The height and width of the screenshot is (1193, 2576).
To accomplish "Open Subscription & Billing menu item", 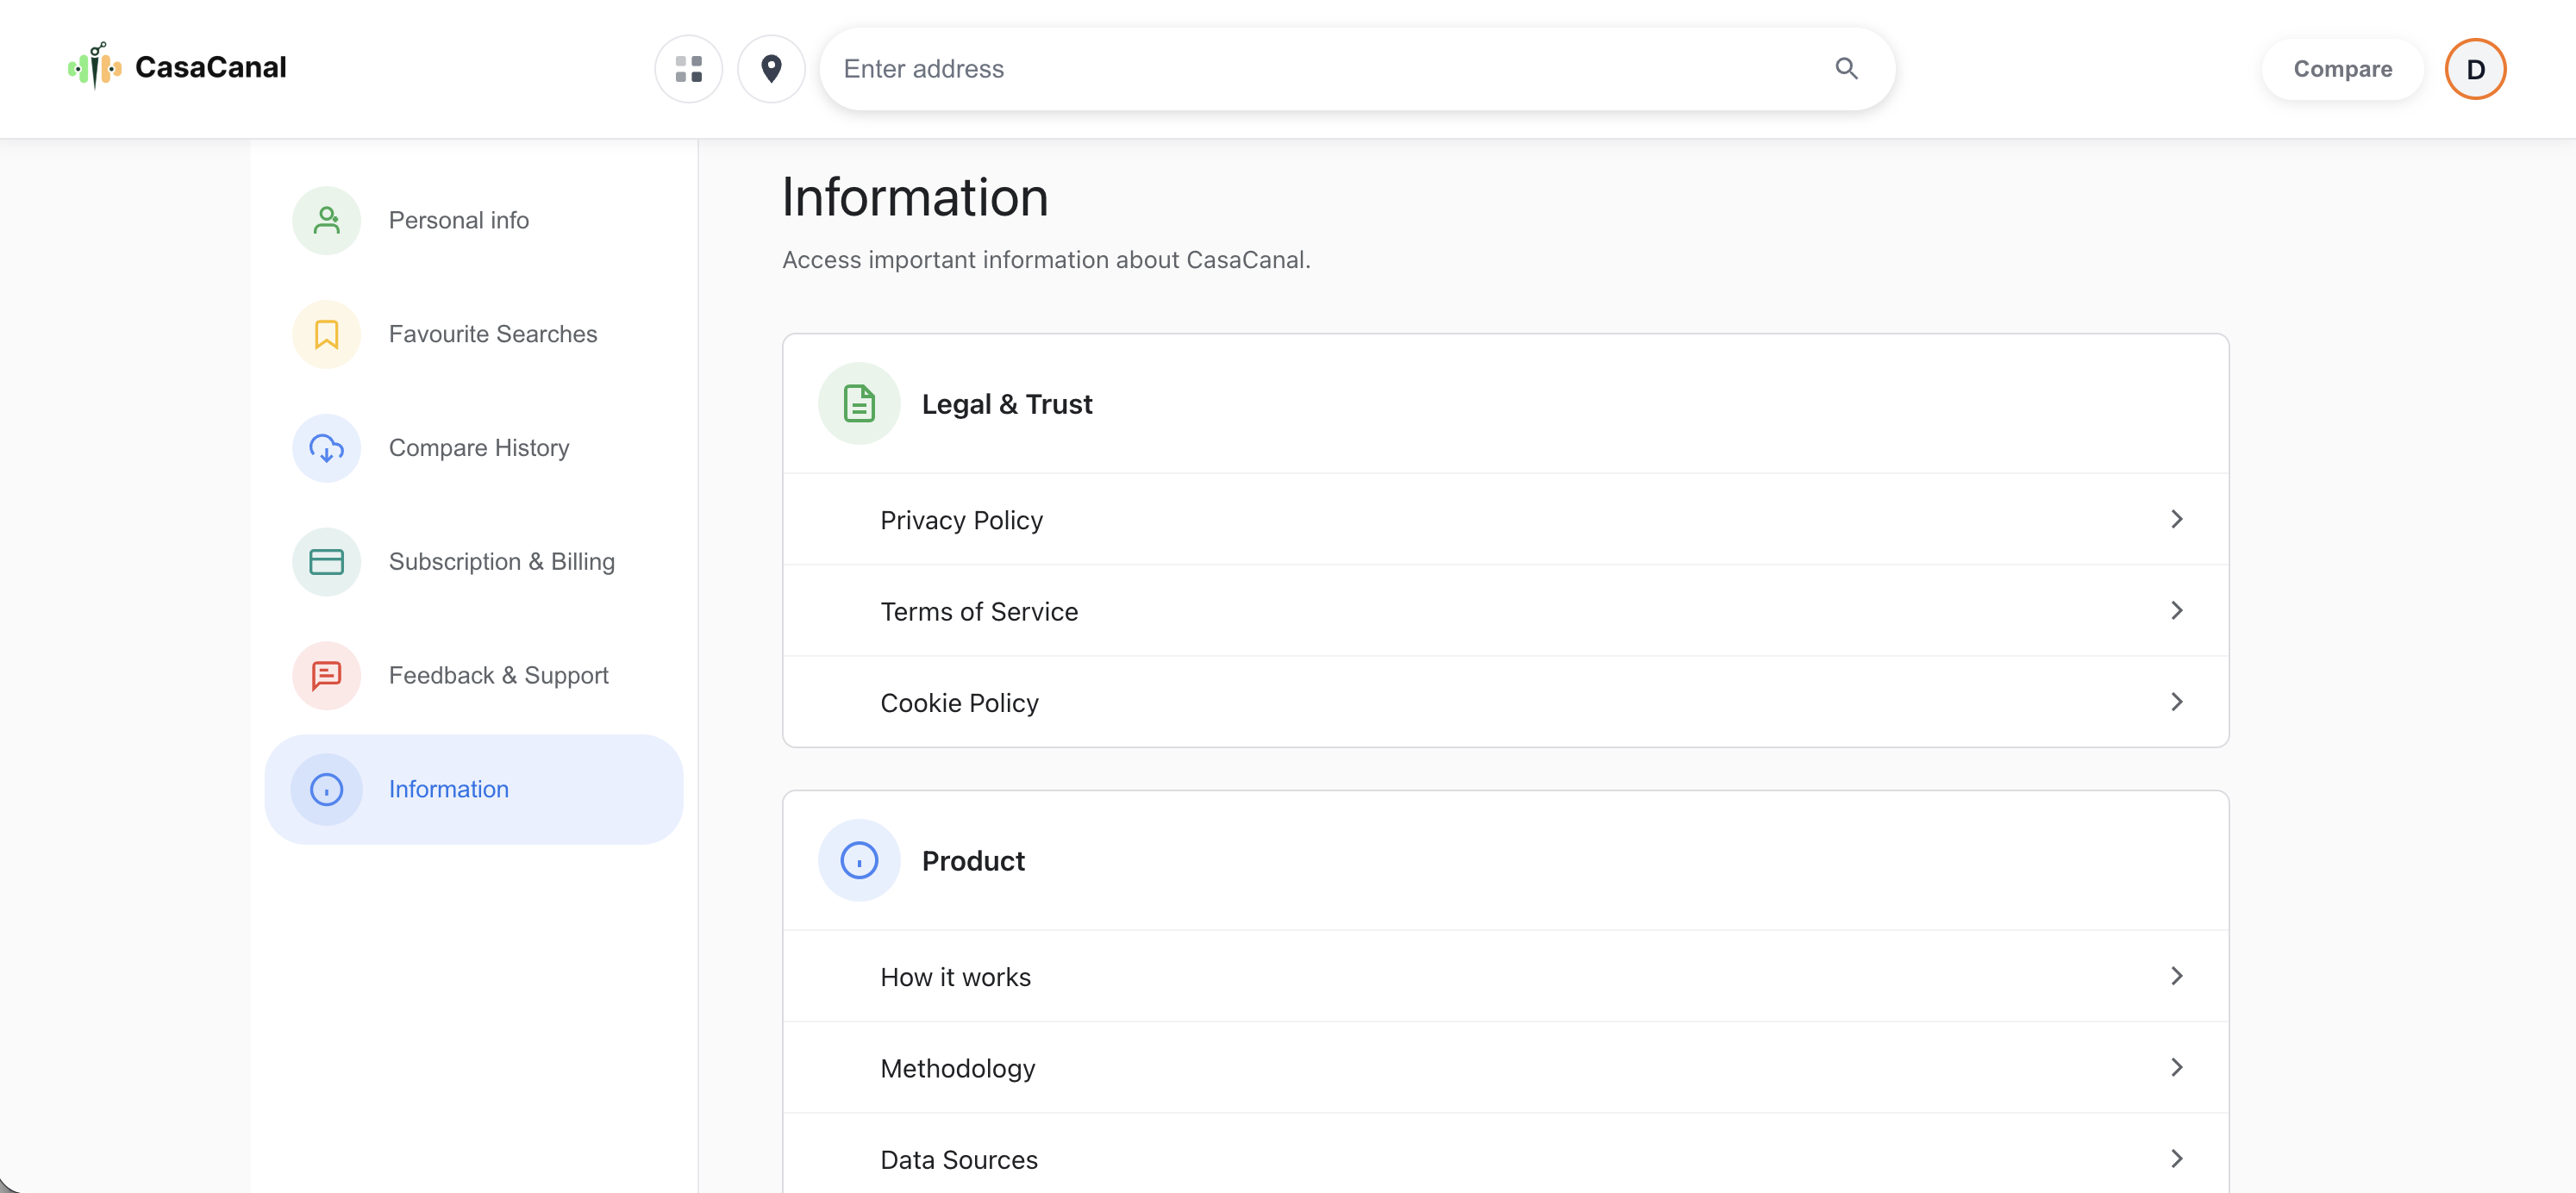I will tap(501, 562).
